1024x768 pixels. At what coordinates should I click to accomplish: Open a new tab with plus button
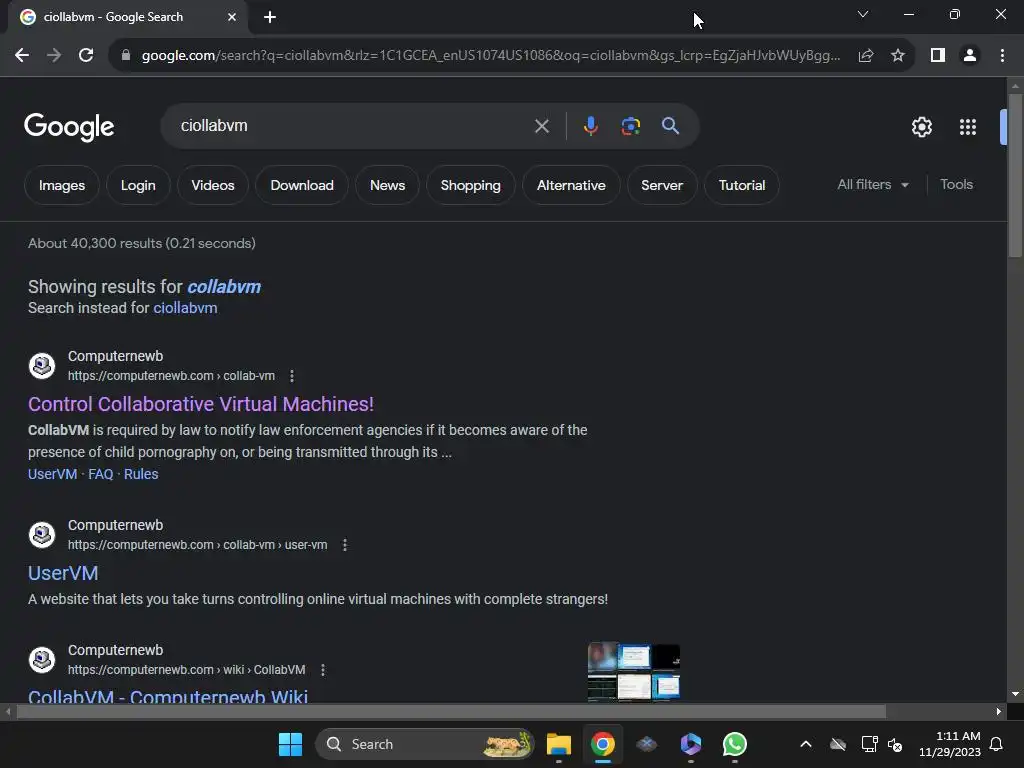tap(270, 18)
